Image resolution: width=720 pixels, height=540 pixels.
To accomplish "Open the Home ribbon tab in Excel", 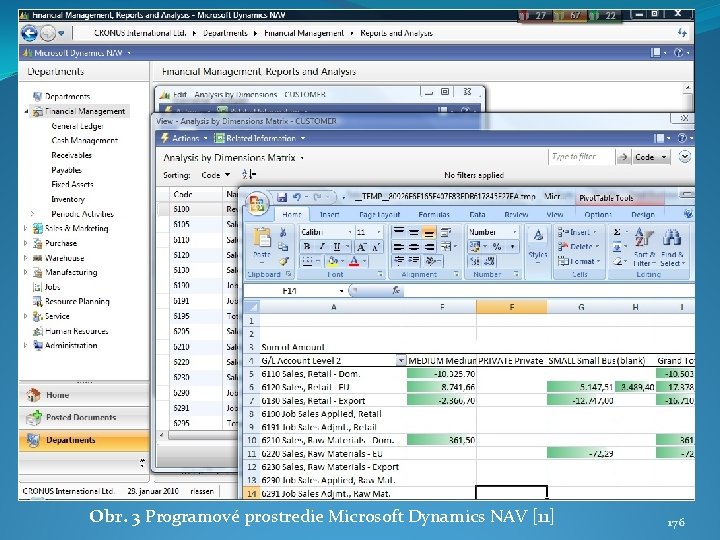I will click(x=292, y=214).
